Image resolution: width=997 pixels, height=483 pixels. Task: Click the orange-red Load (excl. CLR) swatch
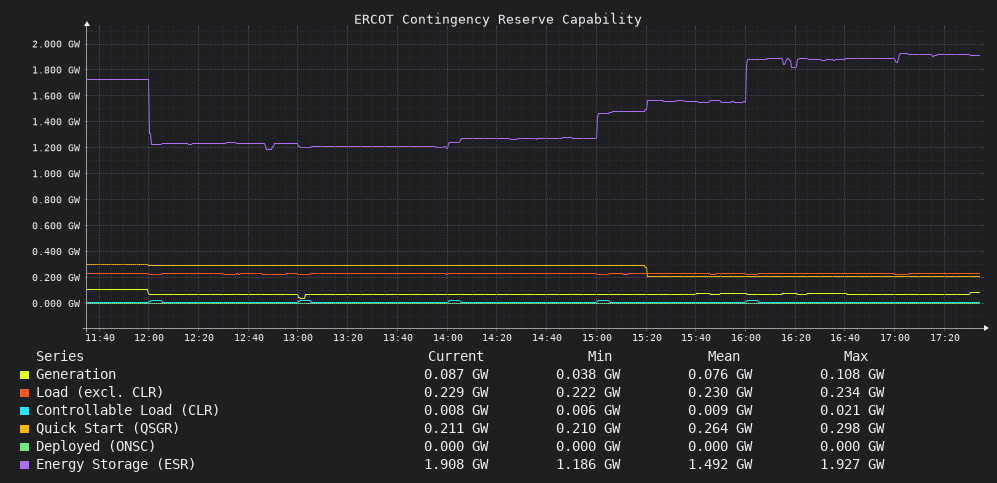tap(24, 393)
